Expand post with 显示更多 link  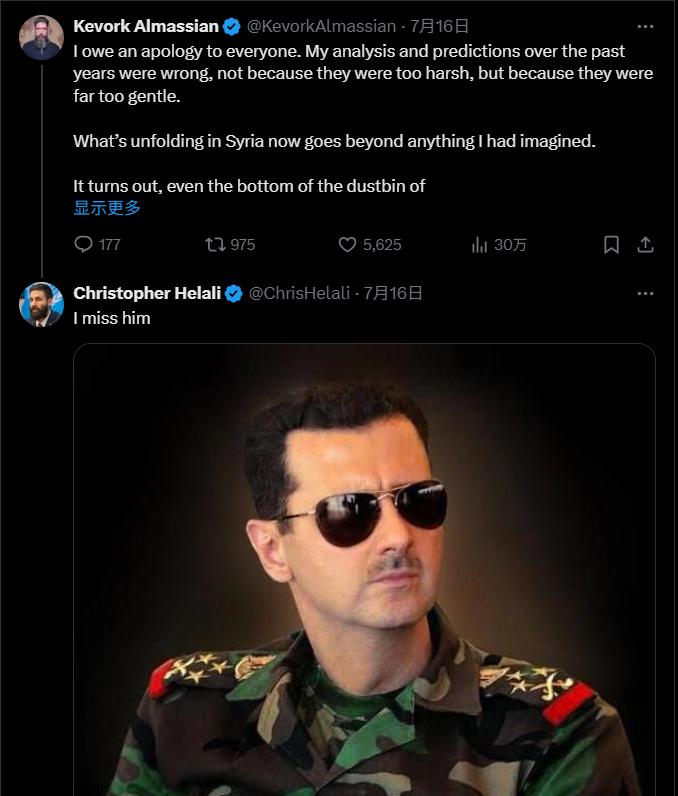[107, 208]
